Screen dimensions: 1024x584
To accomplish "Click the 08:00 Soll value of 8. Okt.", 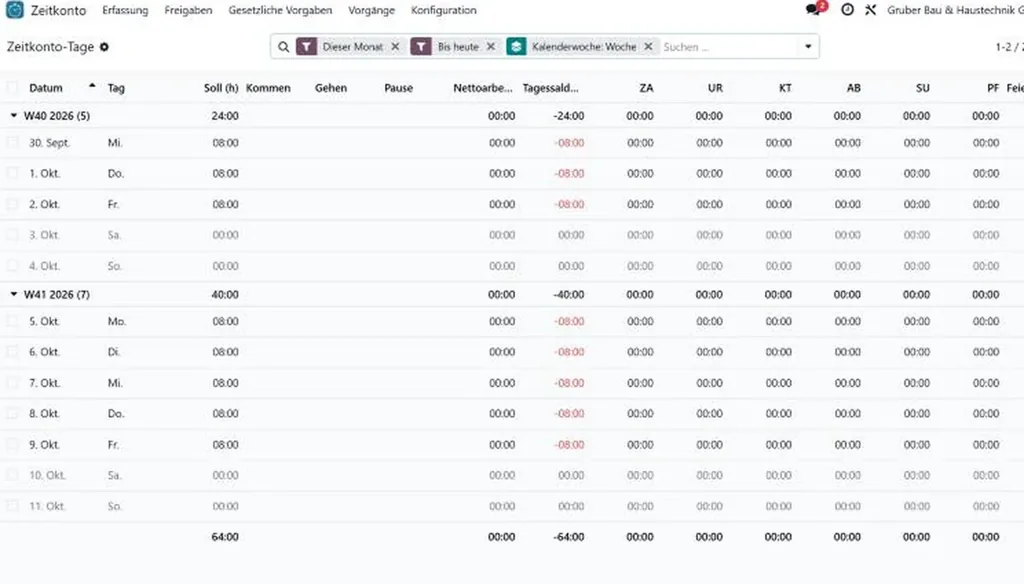I will point(225,414).
